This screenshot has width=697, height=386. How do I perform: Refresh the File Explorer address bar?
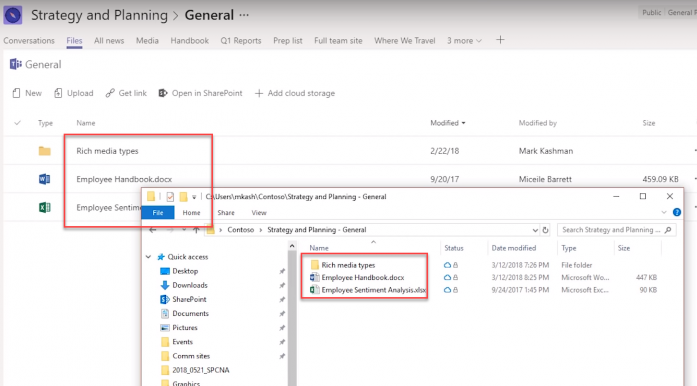pyautogui.click(x=545, y=230)
